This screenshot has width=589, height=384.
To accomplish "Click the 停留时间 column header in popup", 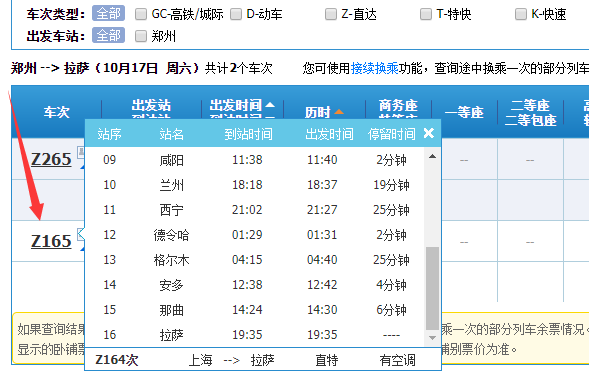I will 391,134.
